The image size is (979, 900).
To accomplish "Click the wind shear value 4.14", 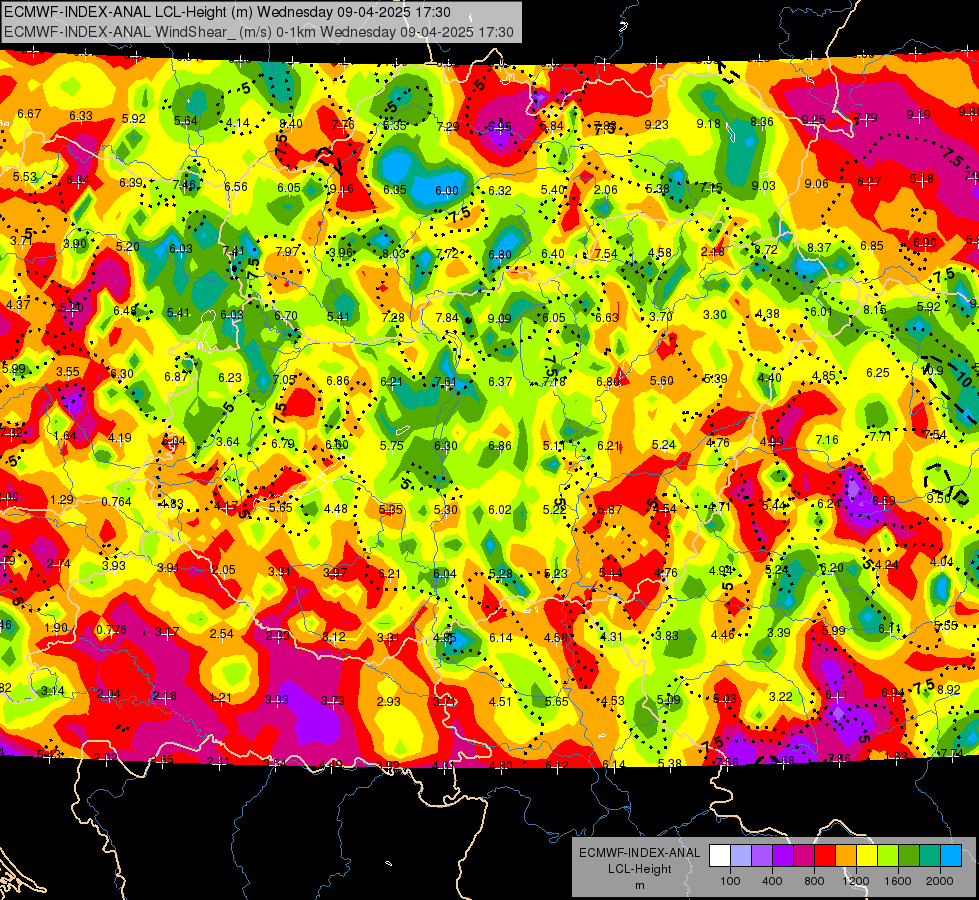I will (x=238, y=123).
